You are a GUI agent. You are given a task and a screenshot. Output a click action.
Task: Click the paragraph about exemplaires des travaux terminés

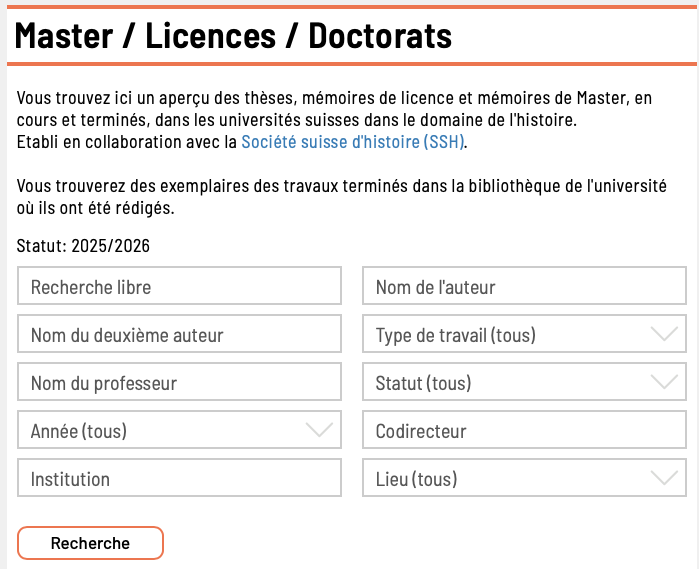pyautogui.click(x=340, y=197)
